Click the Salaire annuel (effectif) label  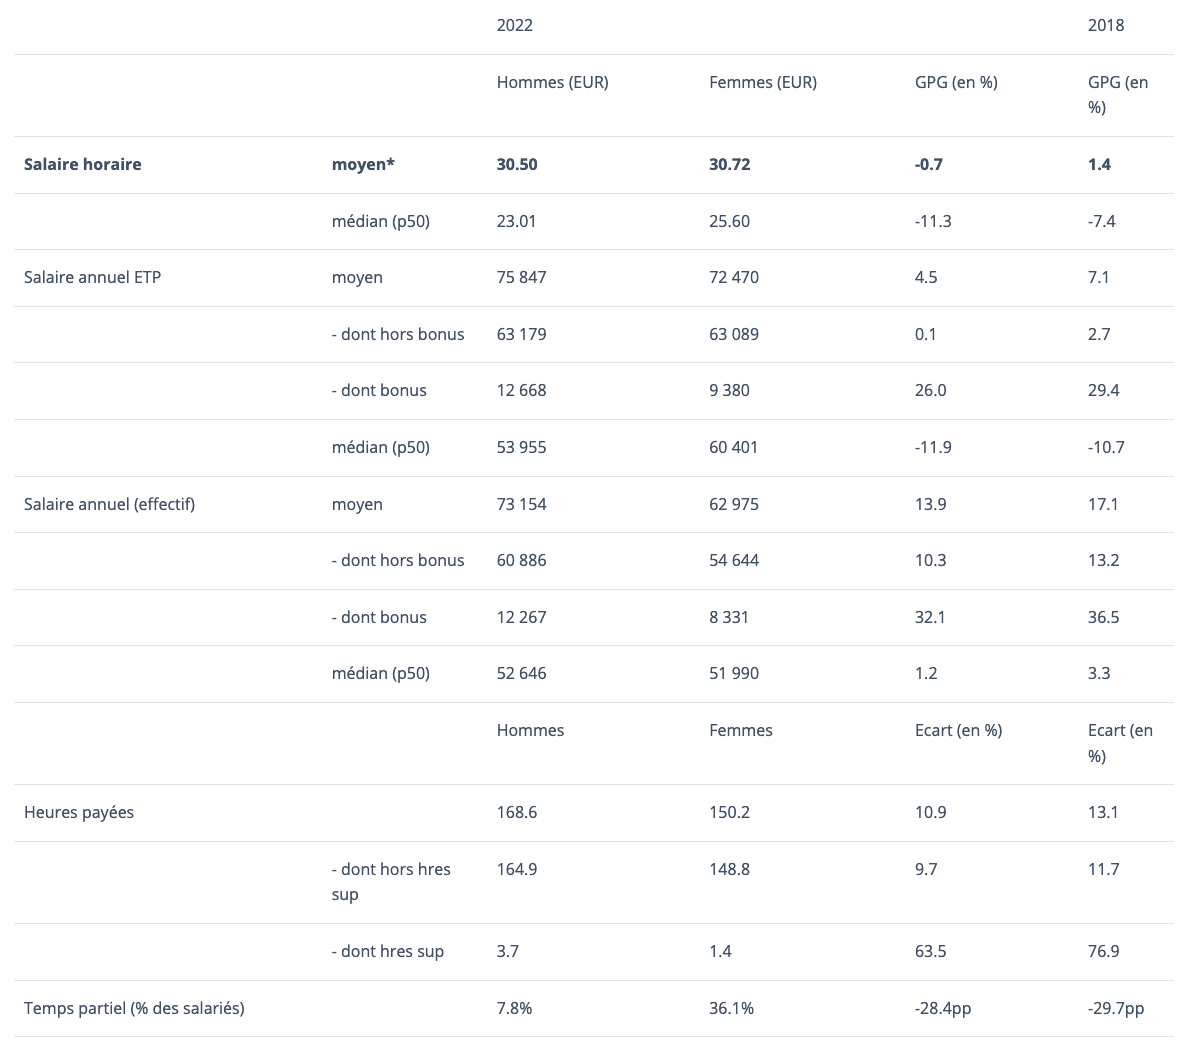click(x=109, y=504)
